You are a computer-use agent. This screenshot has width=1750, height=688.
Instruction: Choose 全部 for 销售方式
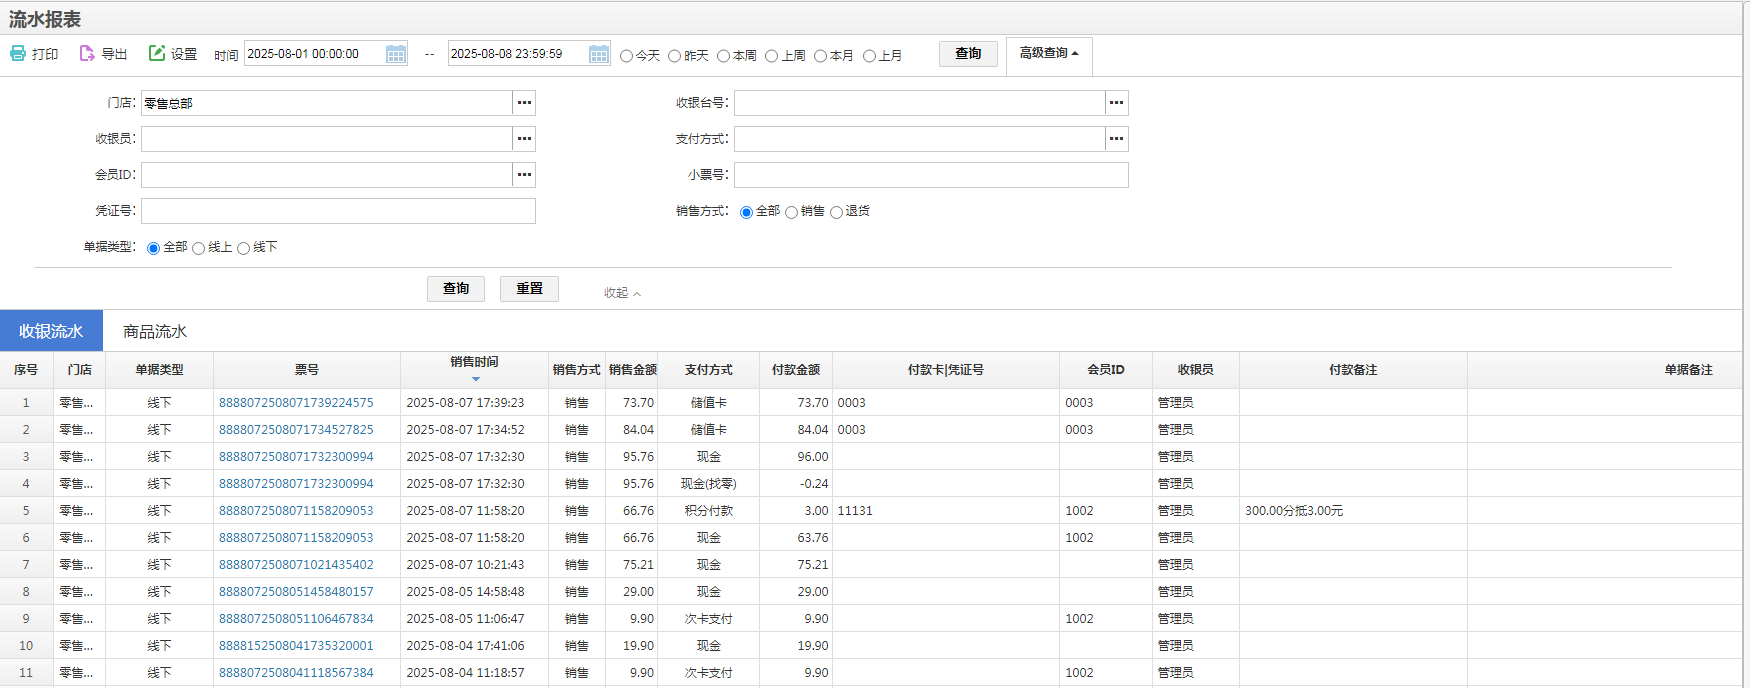pos(746,212)
